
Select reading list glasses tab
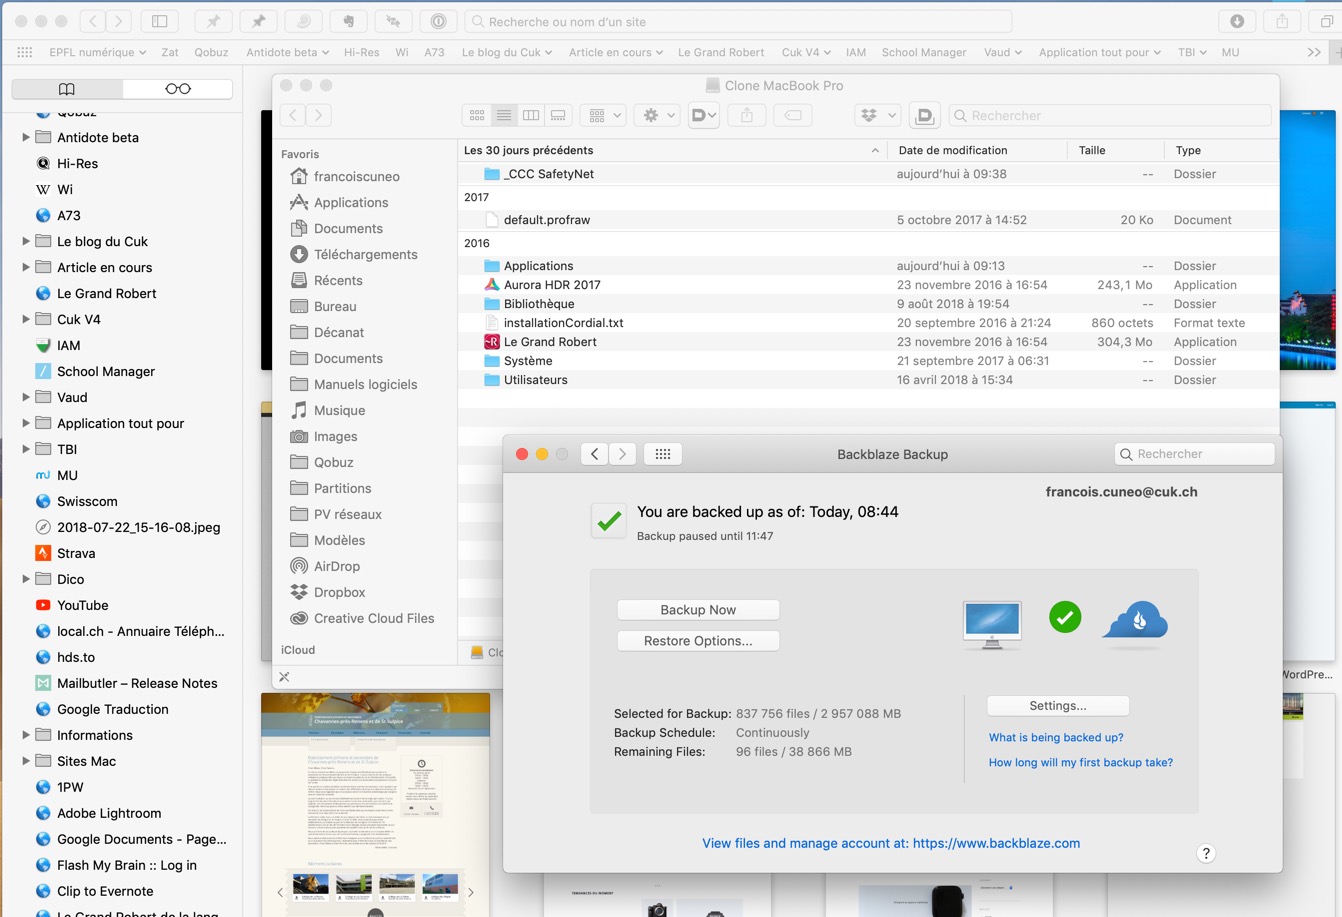178,89
